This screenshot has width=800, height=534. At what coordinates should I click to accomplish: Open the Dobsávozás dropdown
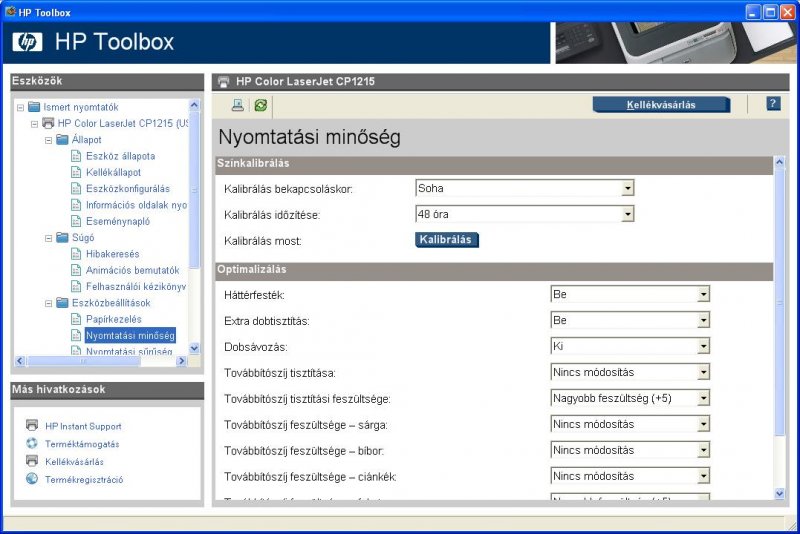703,346
